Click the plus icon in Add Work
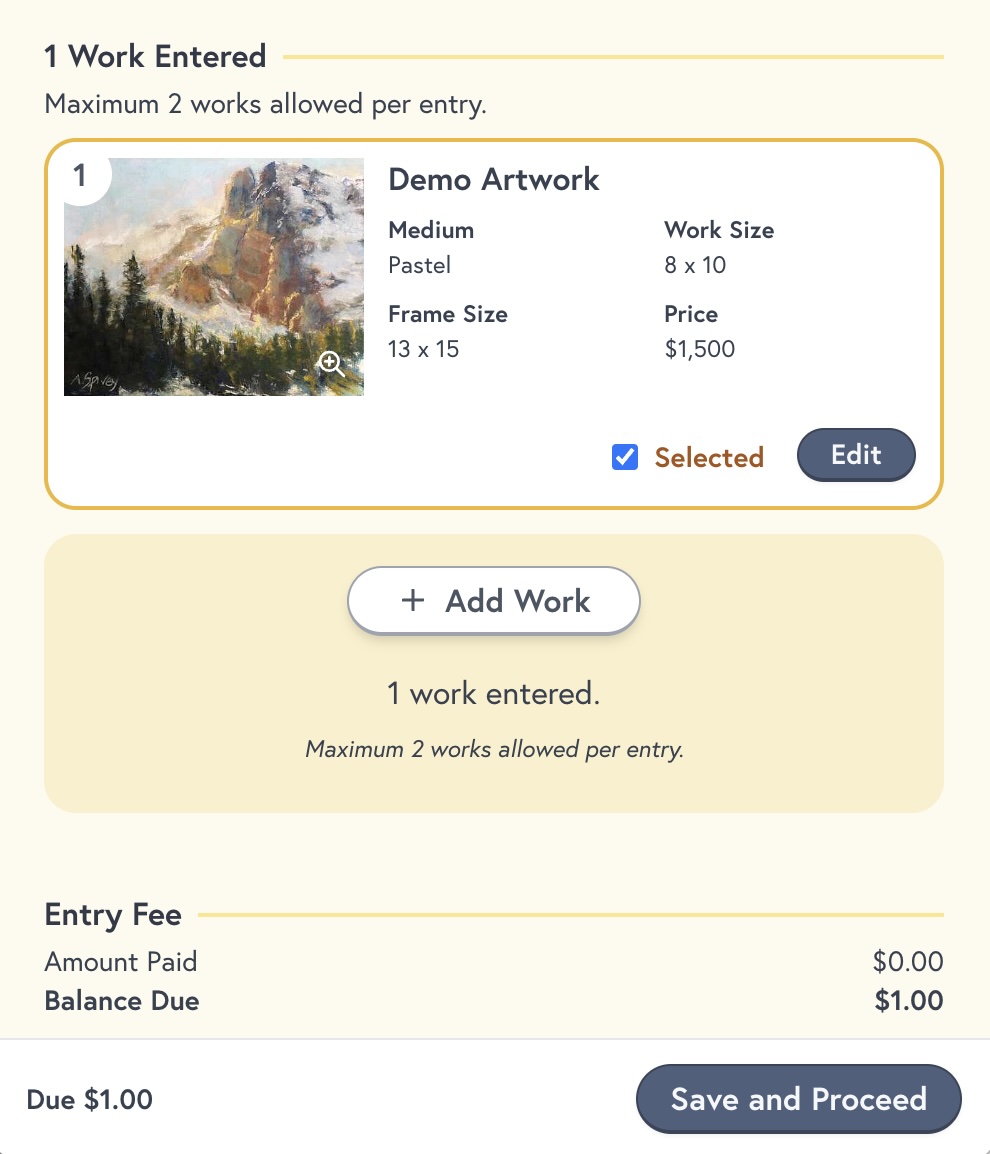The width and height of the screenshot is (990, 1154). (413, 601)
